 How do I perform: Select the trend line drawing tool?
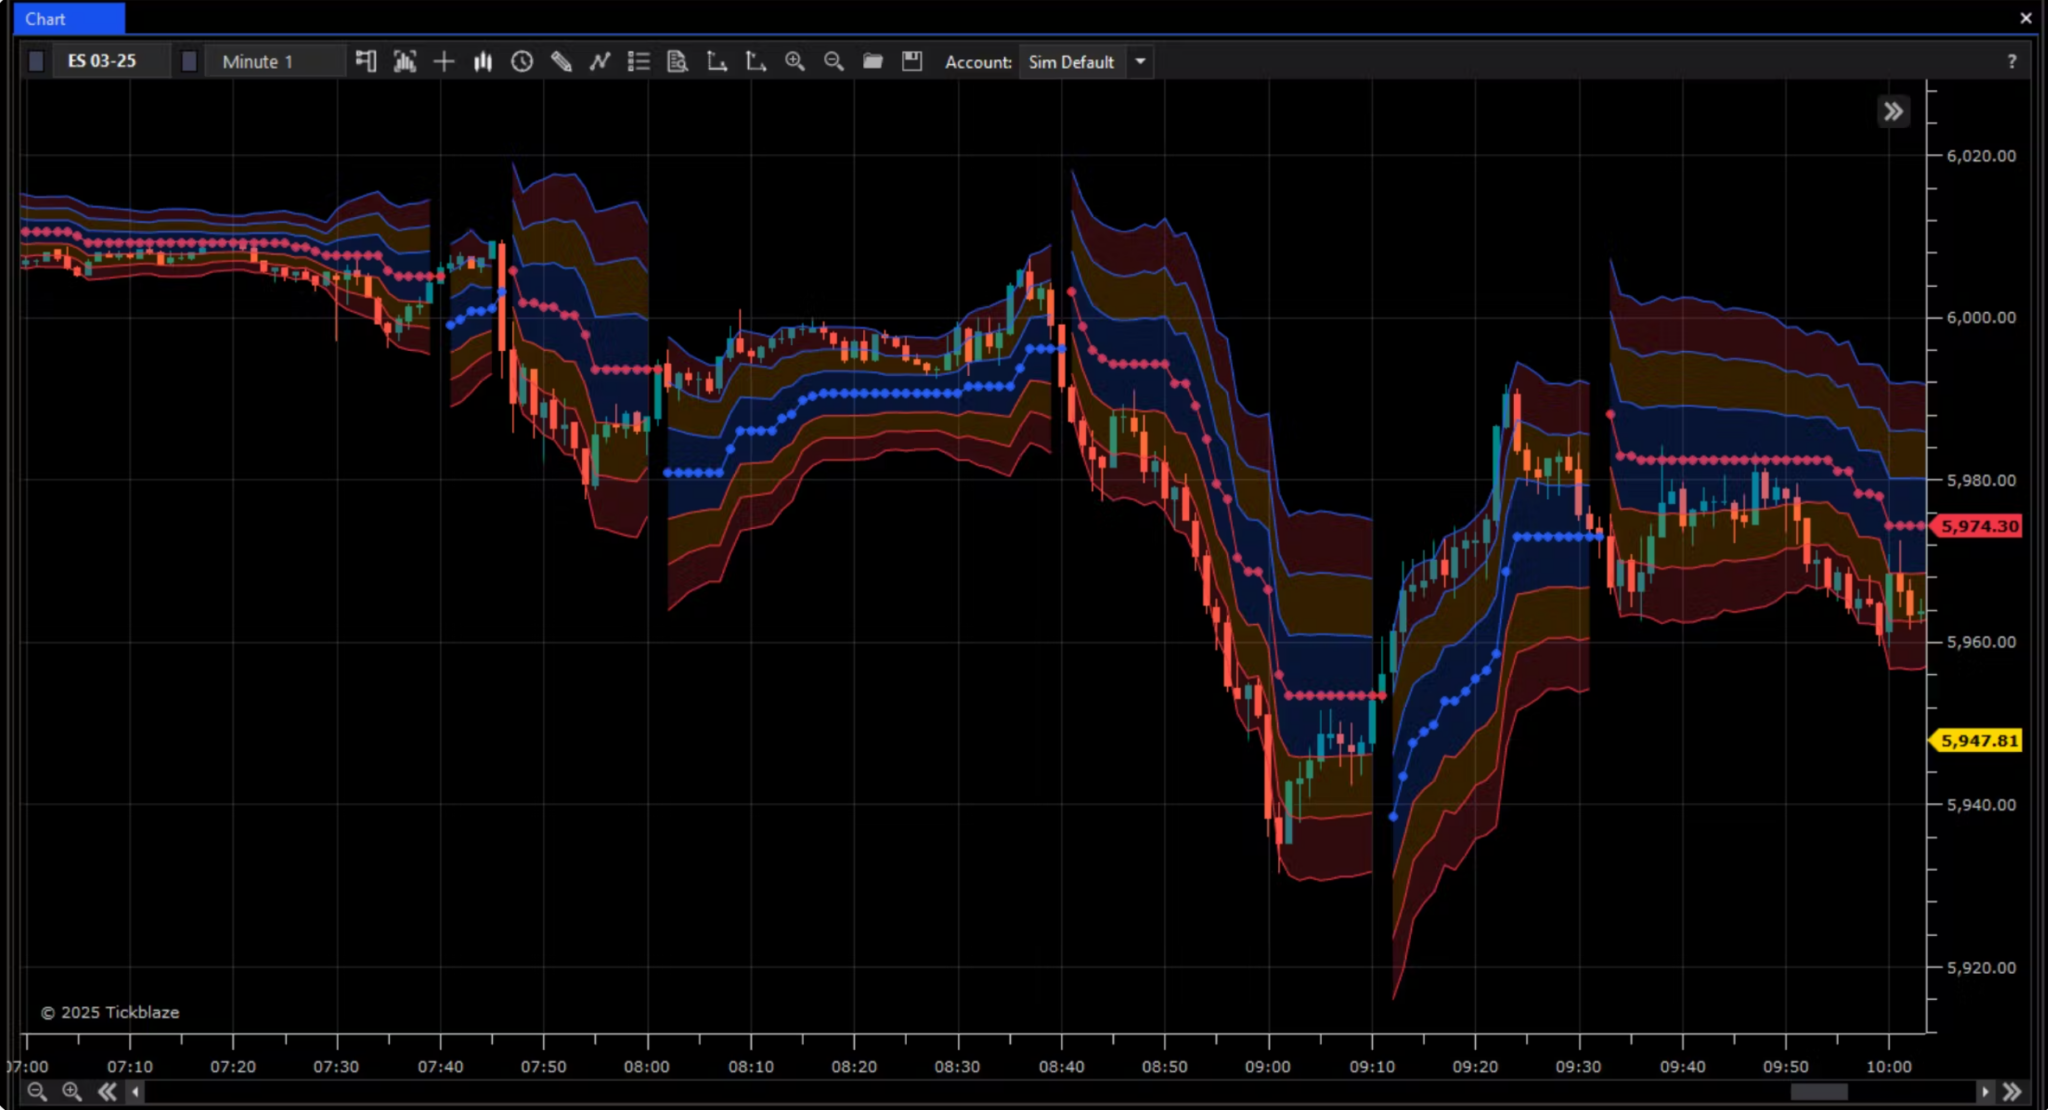599,62
